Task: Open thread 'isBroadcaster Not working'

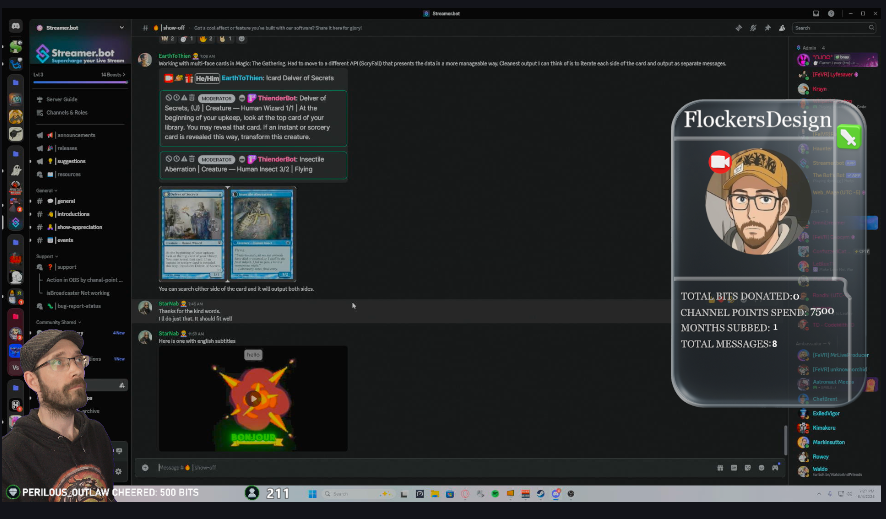Action: coord(78,293)
